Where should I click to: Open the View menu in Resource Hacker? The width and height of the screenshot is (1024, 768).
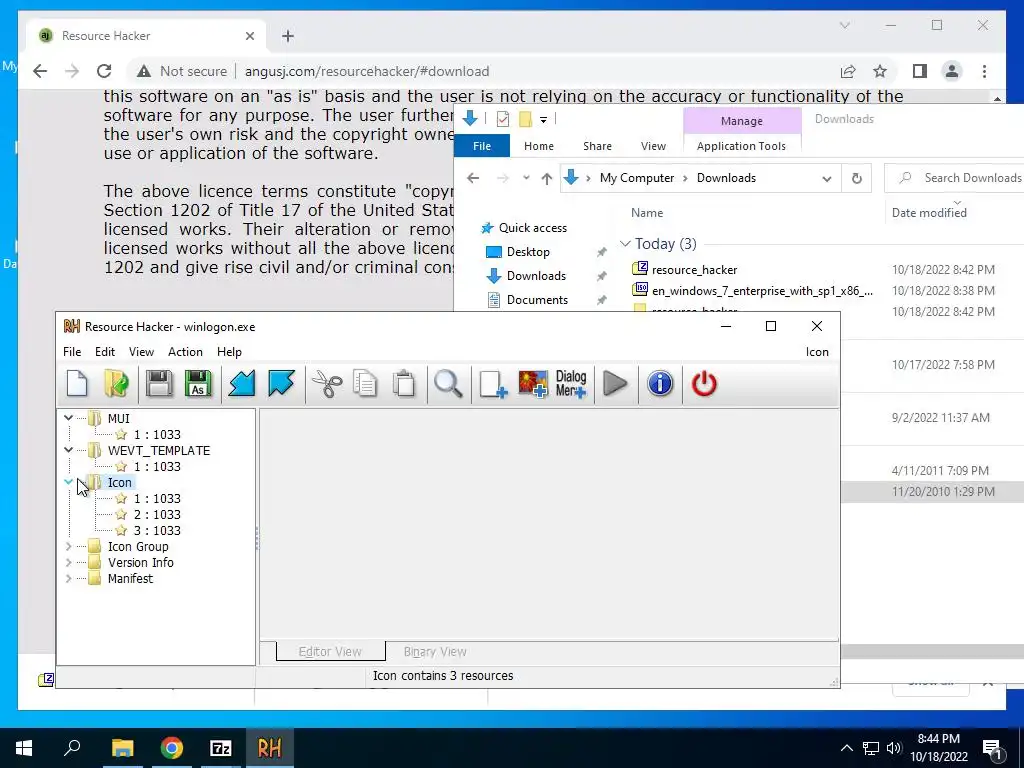click(x=141, y=351)
